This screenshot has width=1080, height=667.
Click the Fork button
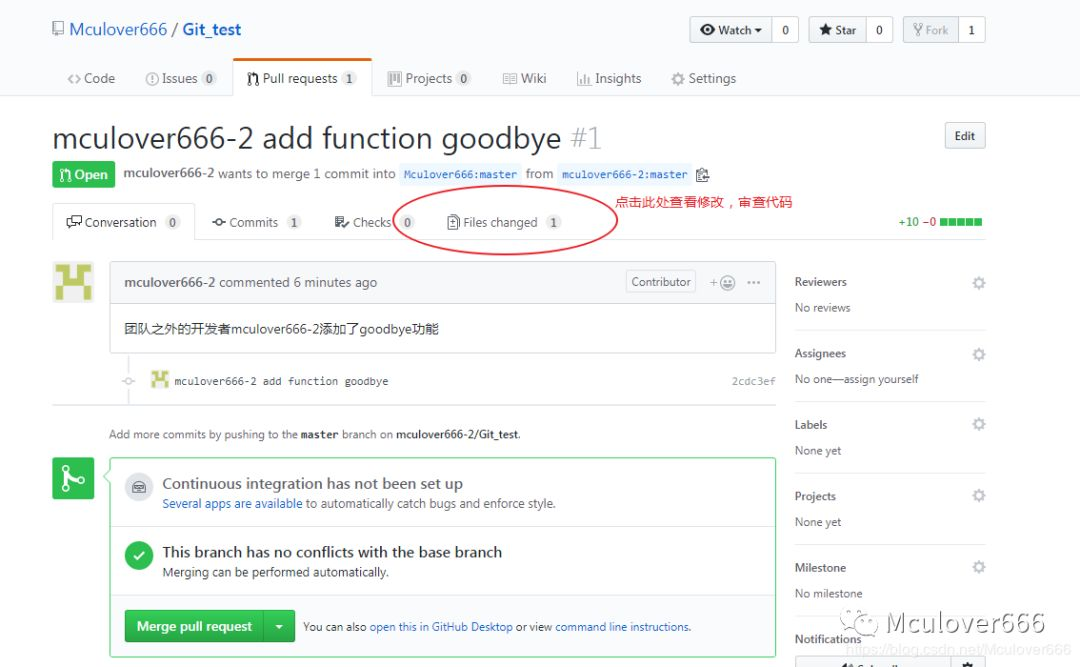pyautogui.click(x=931, y=30)
